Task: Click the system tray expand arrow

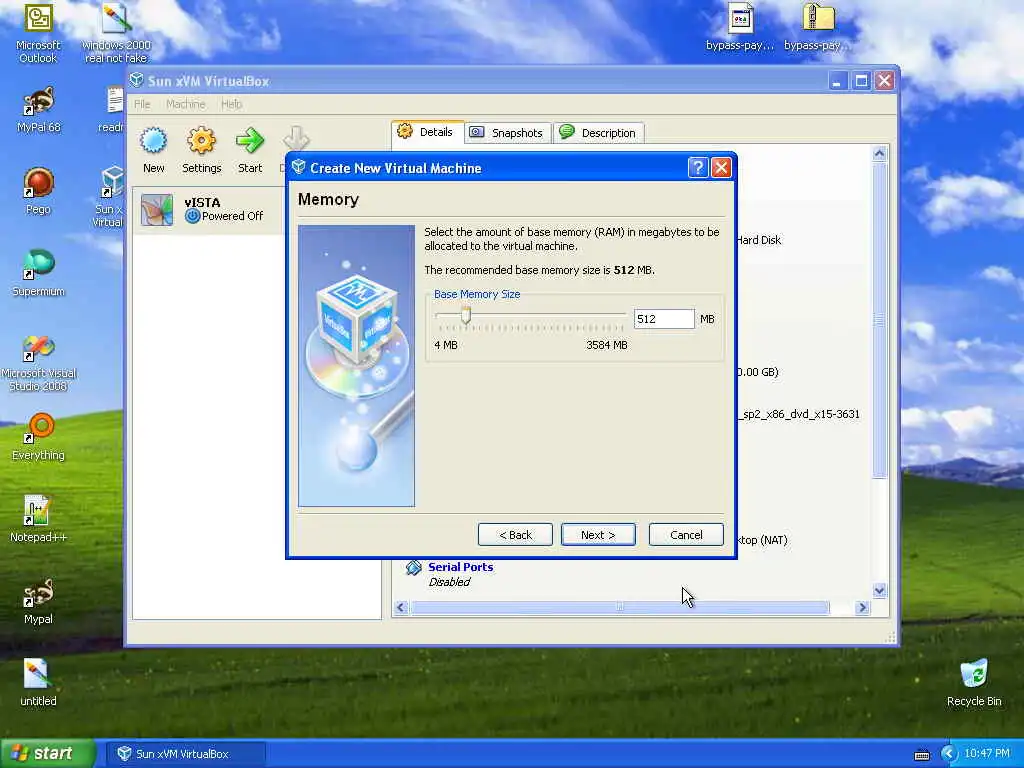Action: coord(948,754)
